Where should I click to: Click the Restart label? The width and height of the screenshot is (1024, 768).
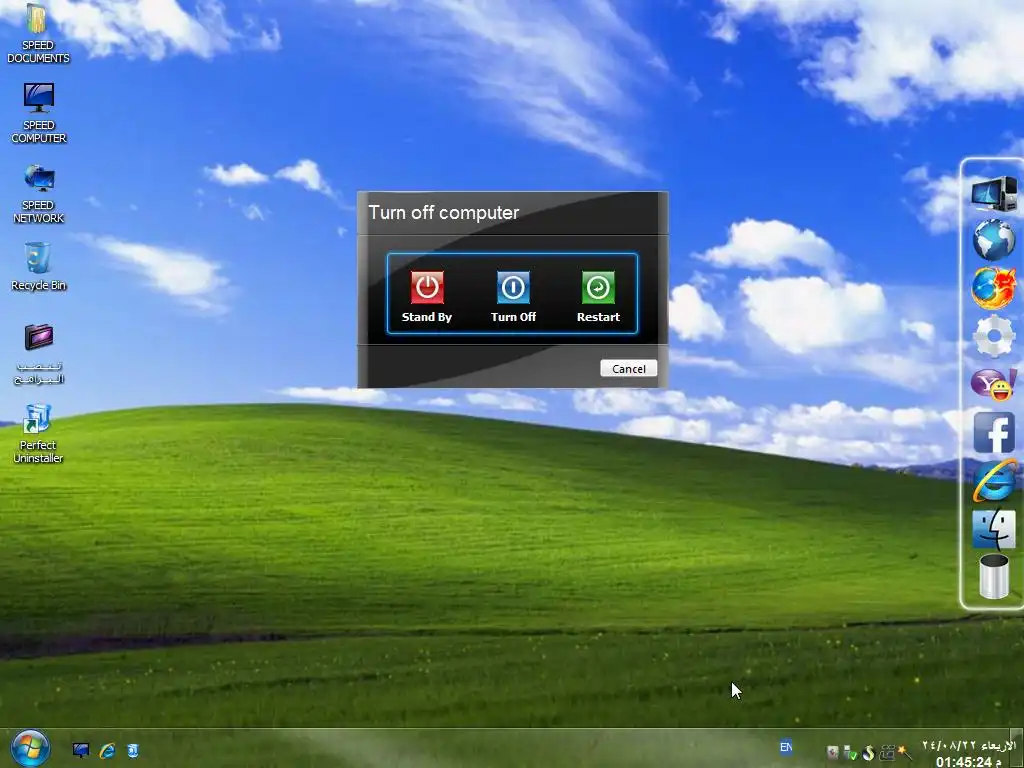tap(598, 317)
